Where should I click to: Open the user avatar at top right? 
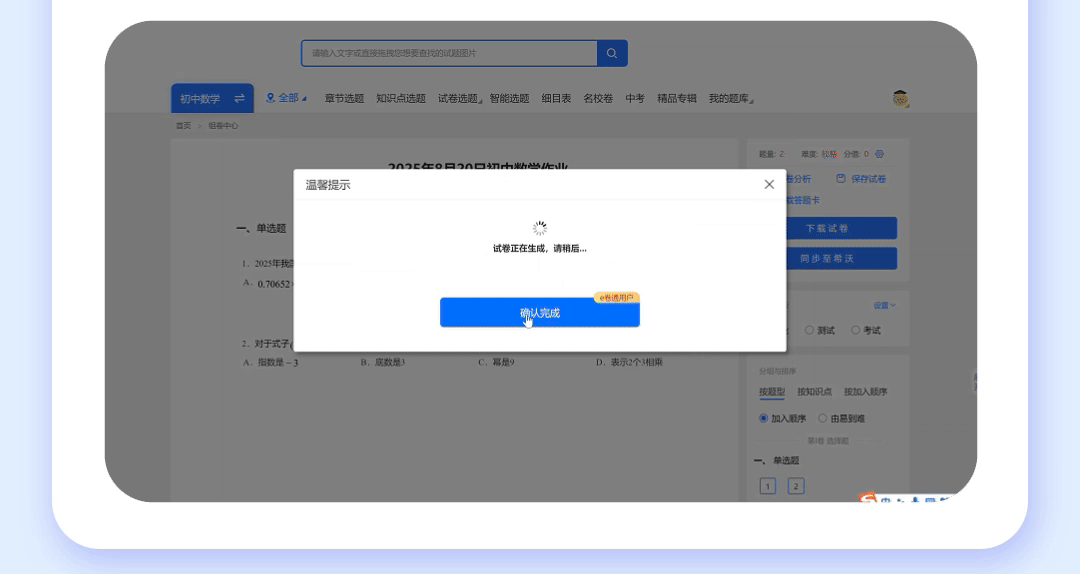tap(901, 98)
